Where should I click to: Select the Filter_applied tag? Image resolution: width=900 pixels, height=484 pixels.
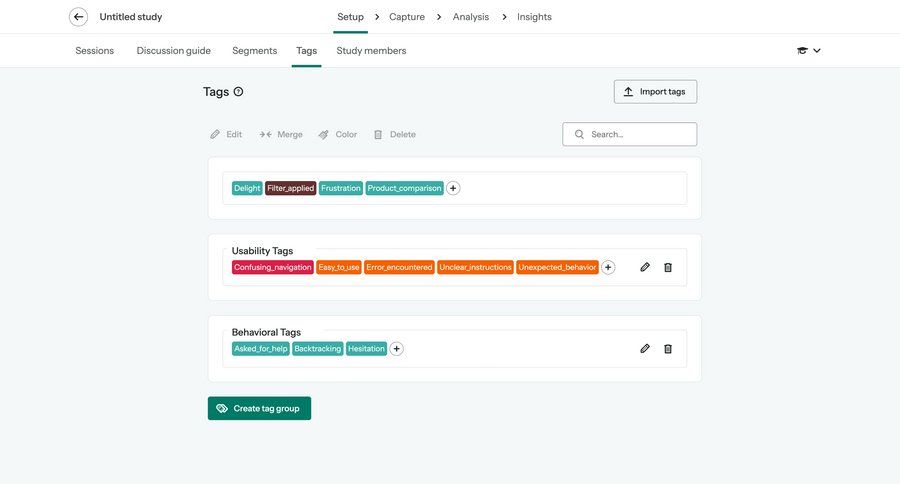[x=290, y=188]
